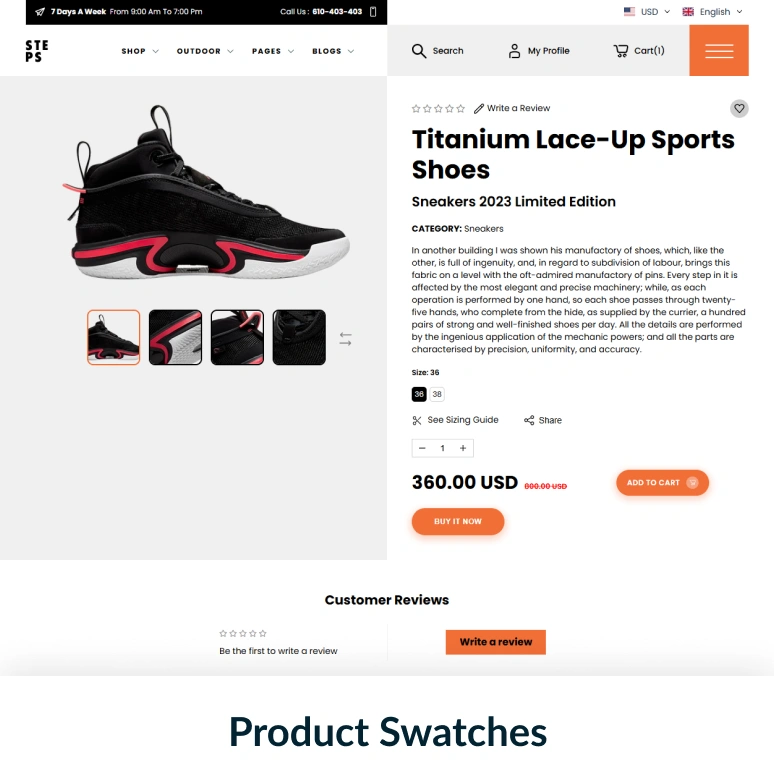774x784 pixels.
Task: Open the BLOGS navigation menu
Action: 333,51
